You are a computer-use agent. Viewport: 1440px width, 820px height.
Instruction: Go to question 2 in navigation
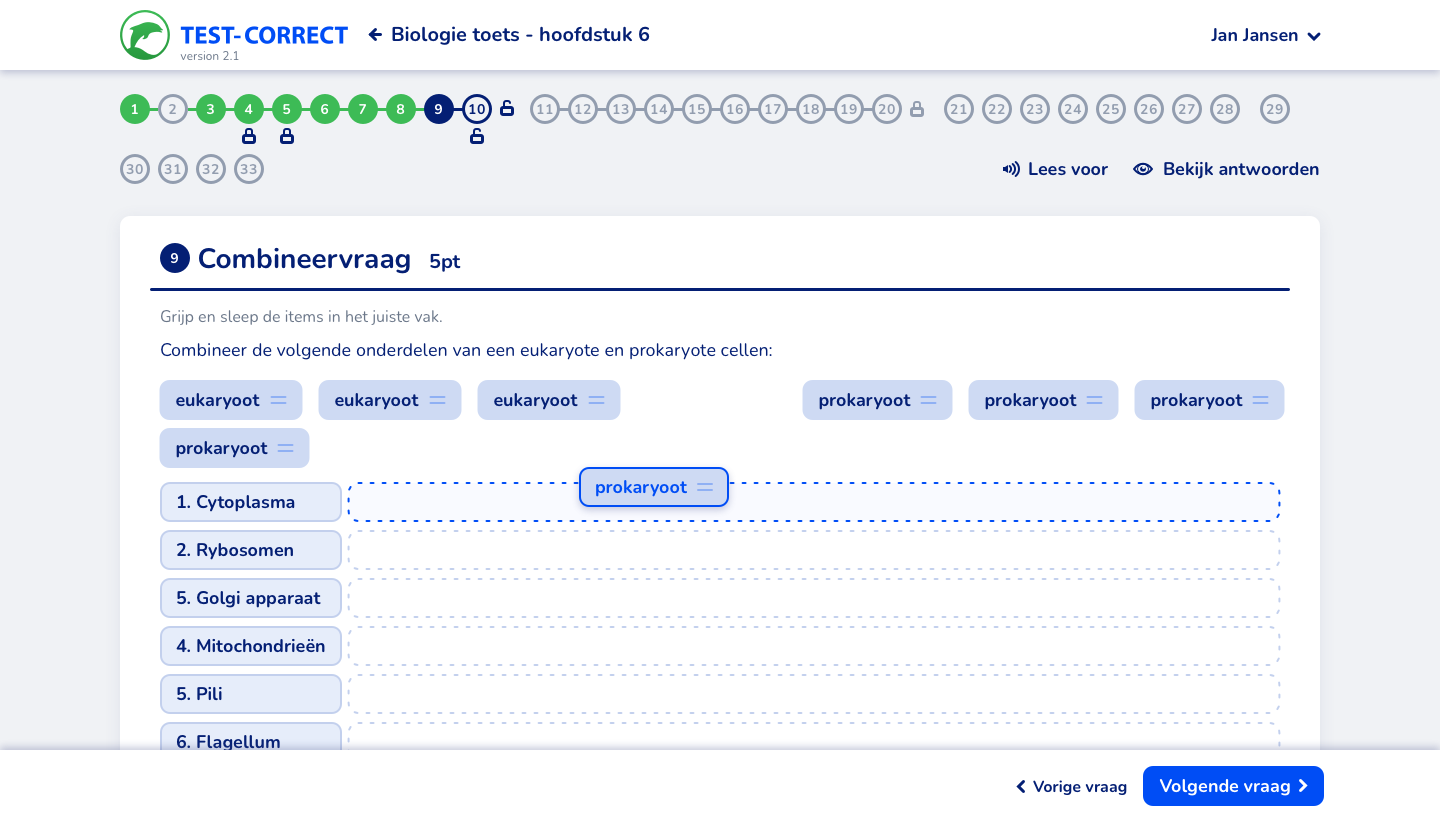173,109
